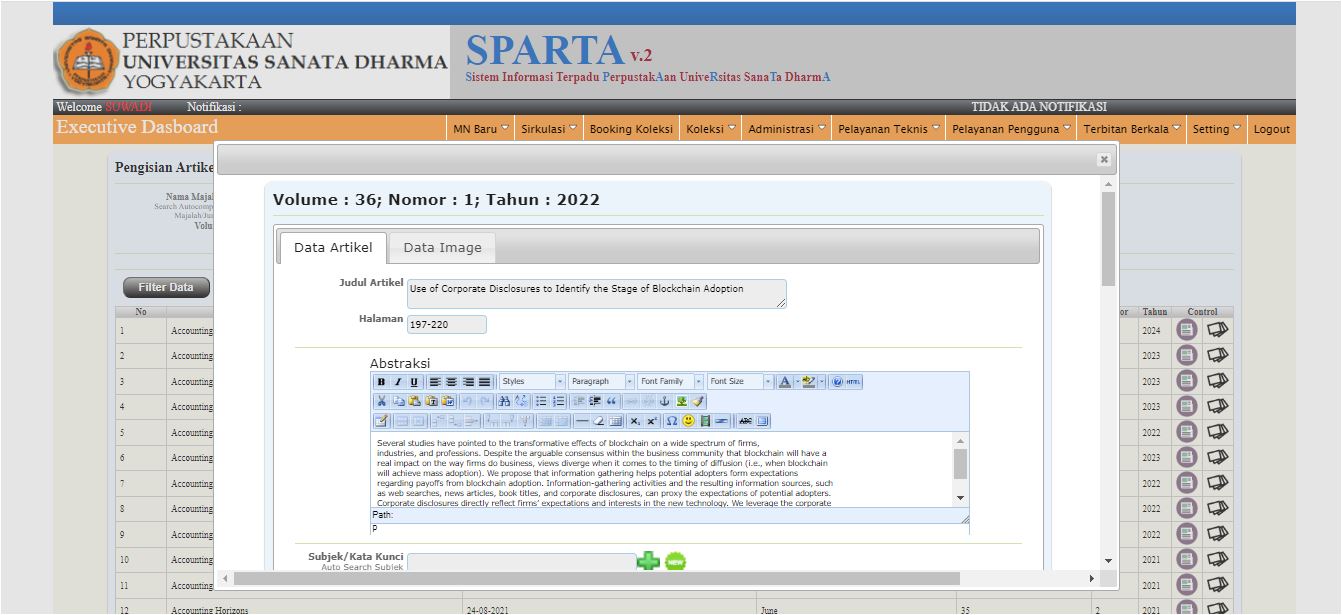Viewport: 1342px width, 615px height.
Task: Toggle subscript formatting
Action: (x=634, y=421)
